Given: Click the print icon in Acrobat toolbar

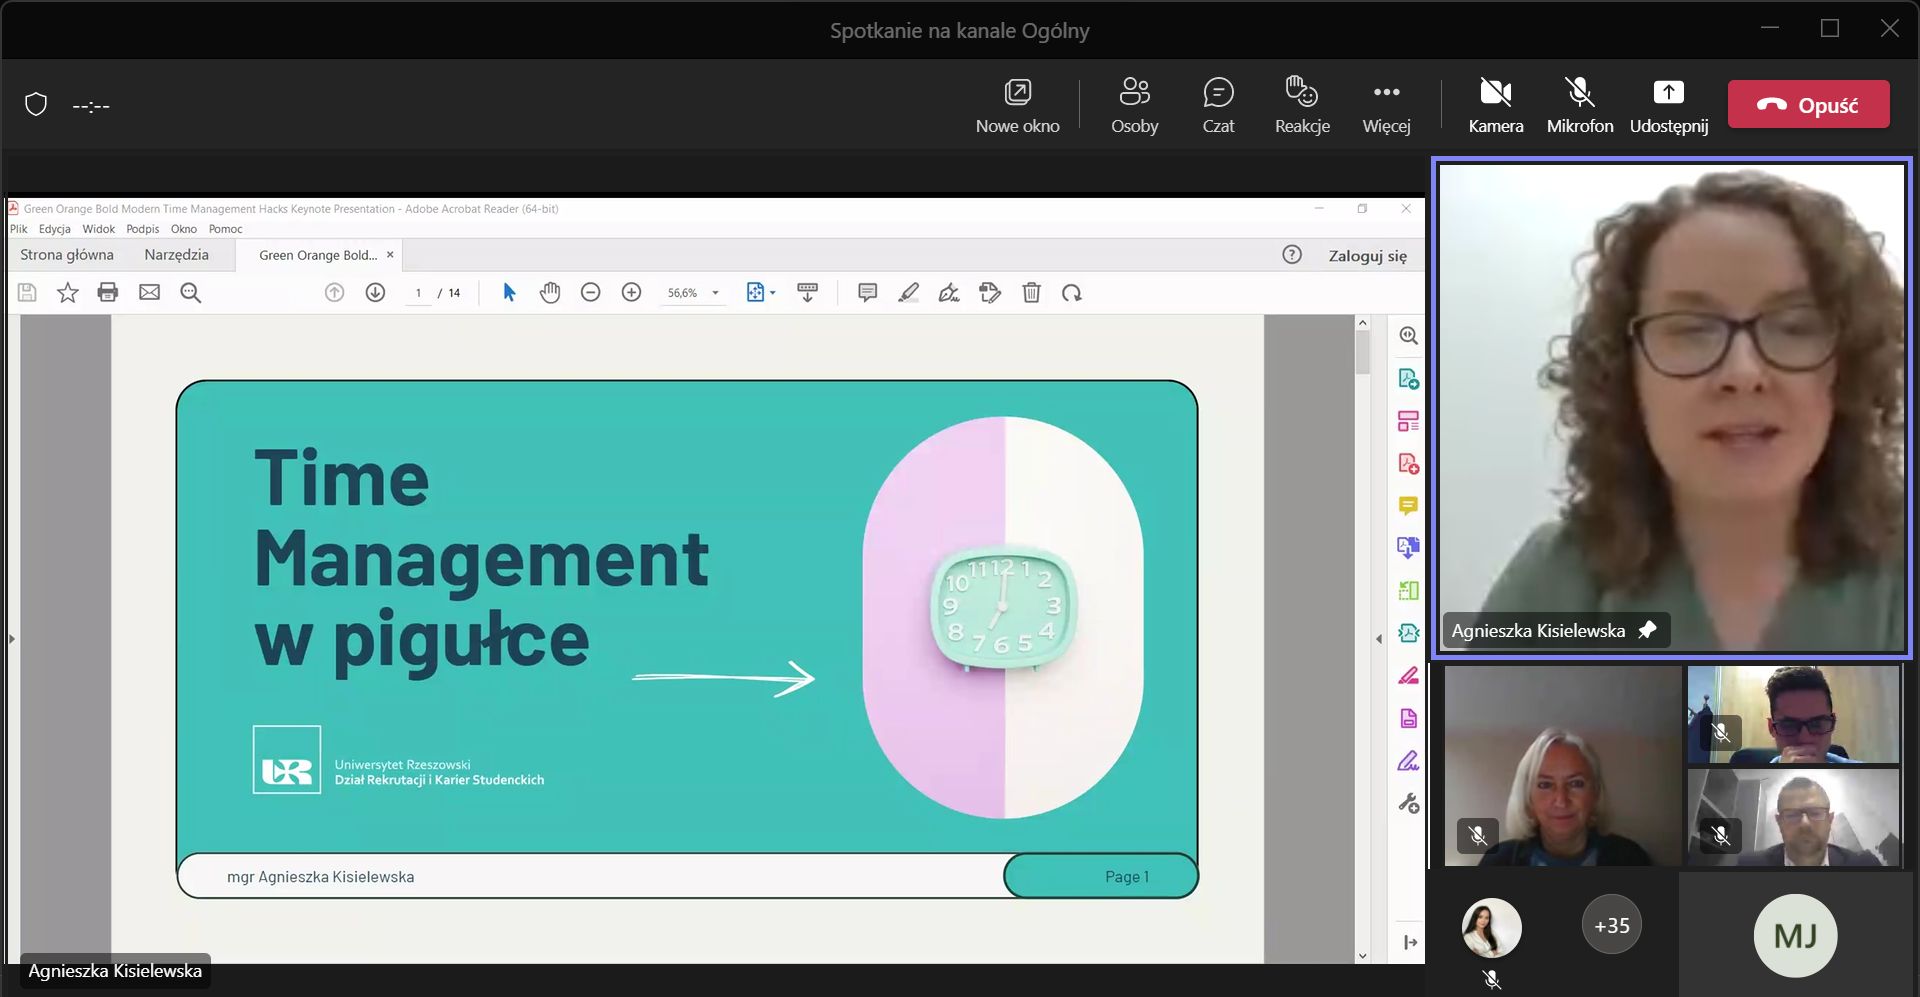Looking at the screenshot, I should point(108,293).
